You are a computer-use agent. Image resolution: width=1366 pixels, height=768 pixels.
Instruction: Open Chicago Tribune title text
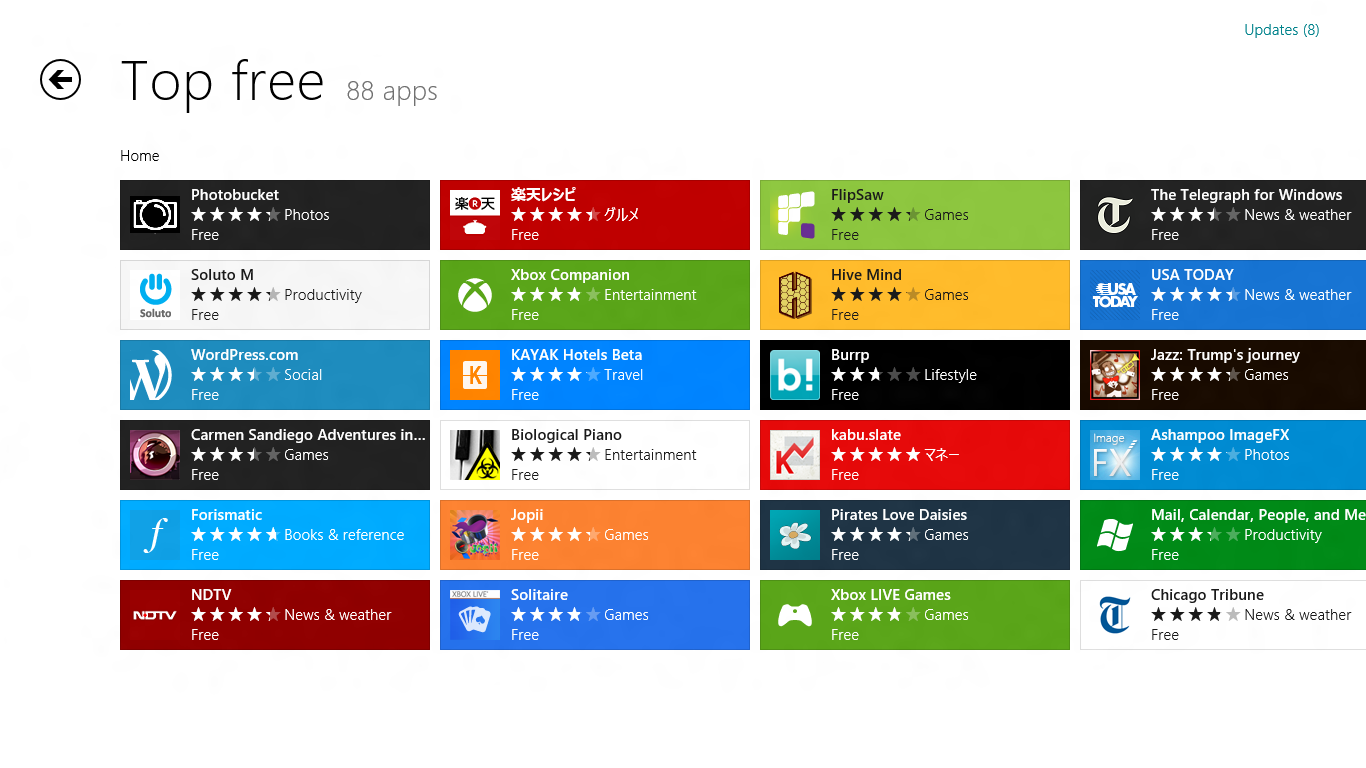pos(1207,595)
